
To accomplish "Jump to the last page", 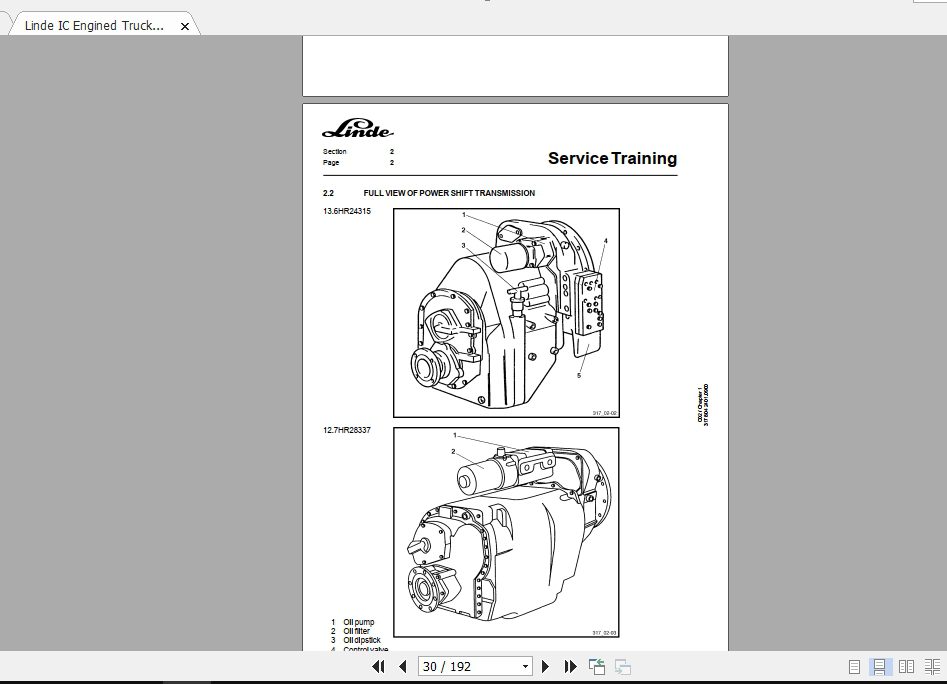I will click(x=568, y=666).
